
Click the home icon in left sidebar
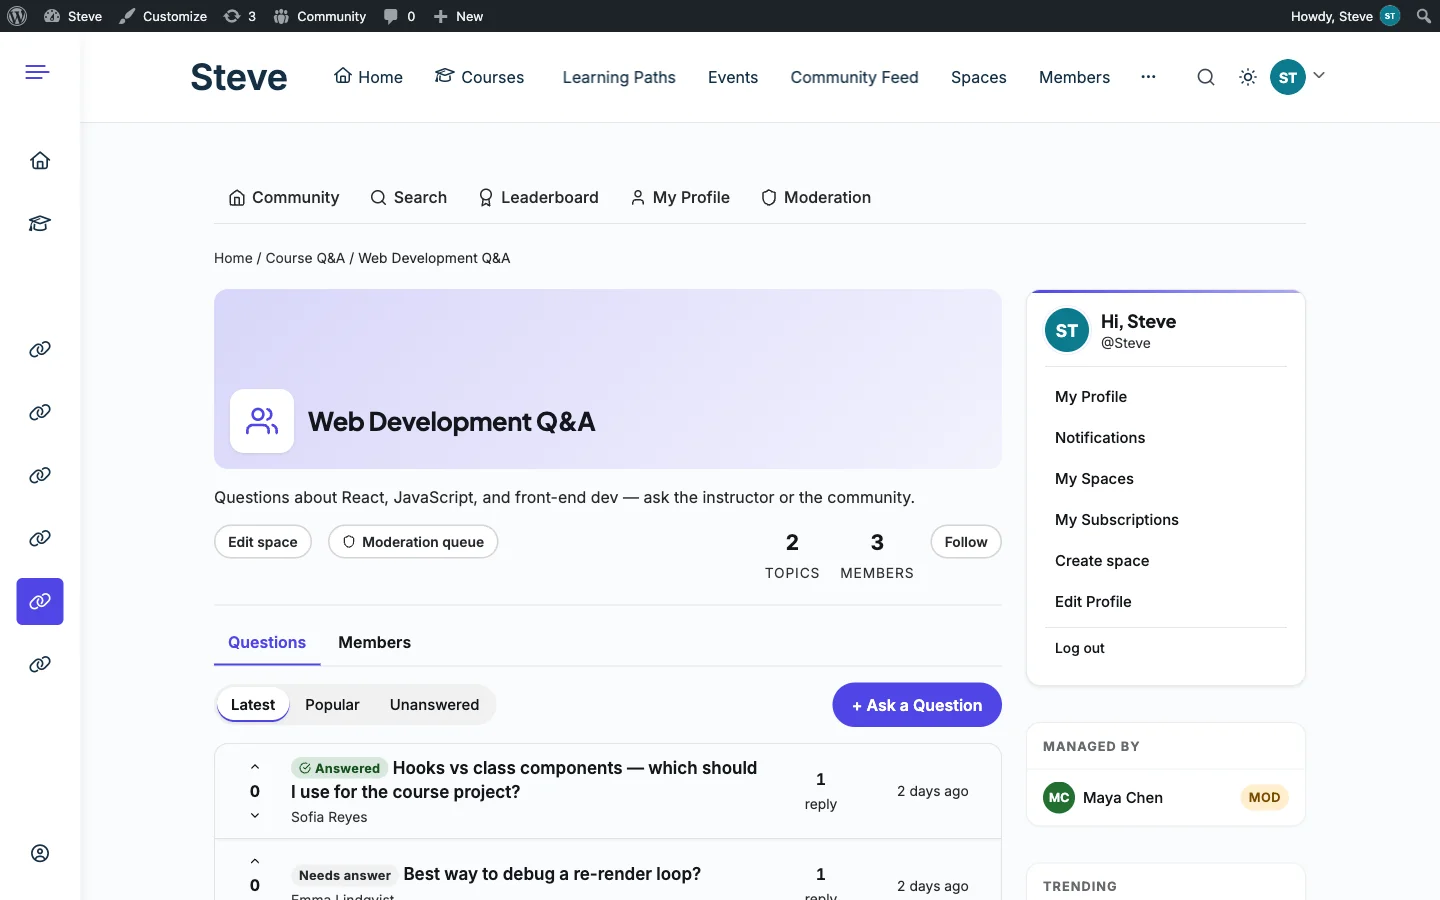(x=40, y=160)
